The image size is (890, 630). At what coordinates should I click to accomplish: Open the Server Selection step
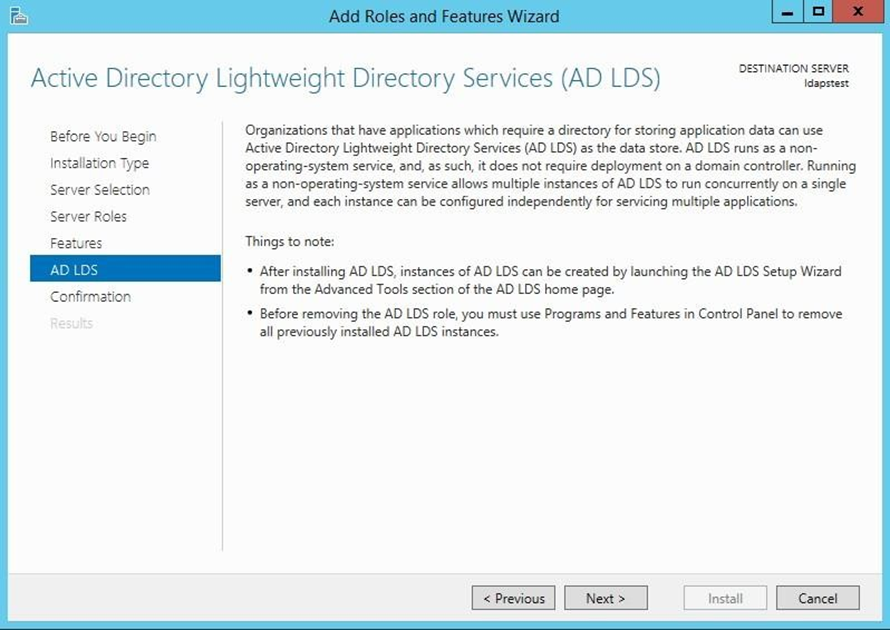point(100,190)
